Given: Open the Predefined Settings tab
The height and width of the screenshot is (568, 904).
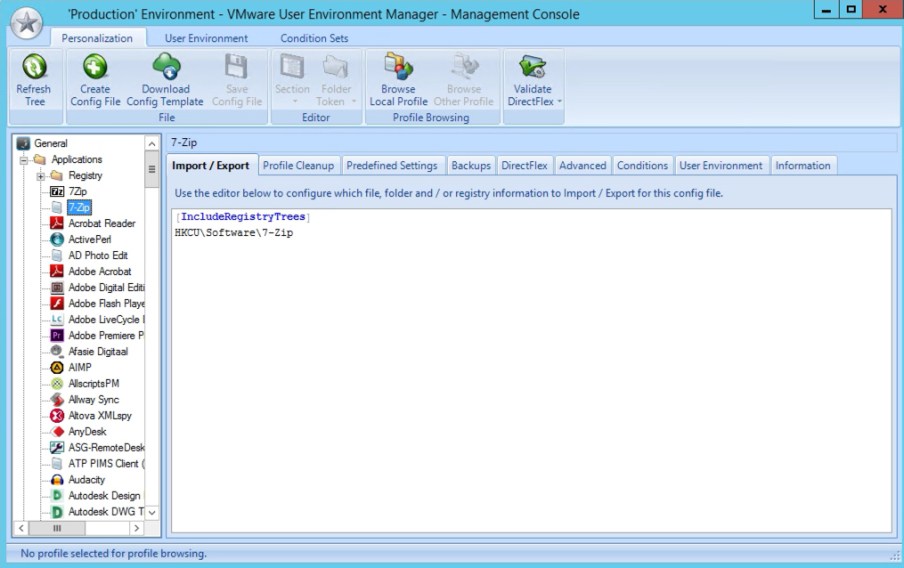Looking at the screenshot, I should tap(392, 165).
